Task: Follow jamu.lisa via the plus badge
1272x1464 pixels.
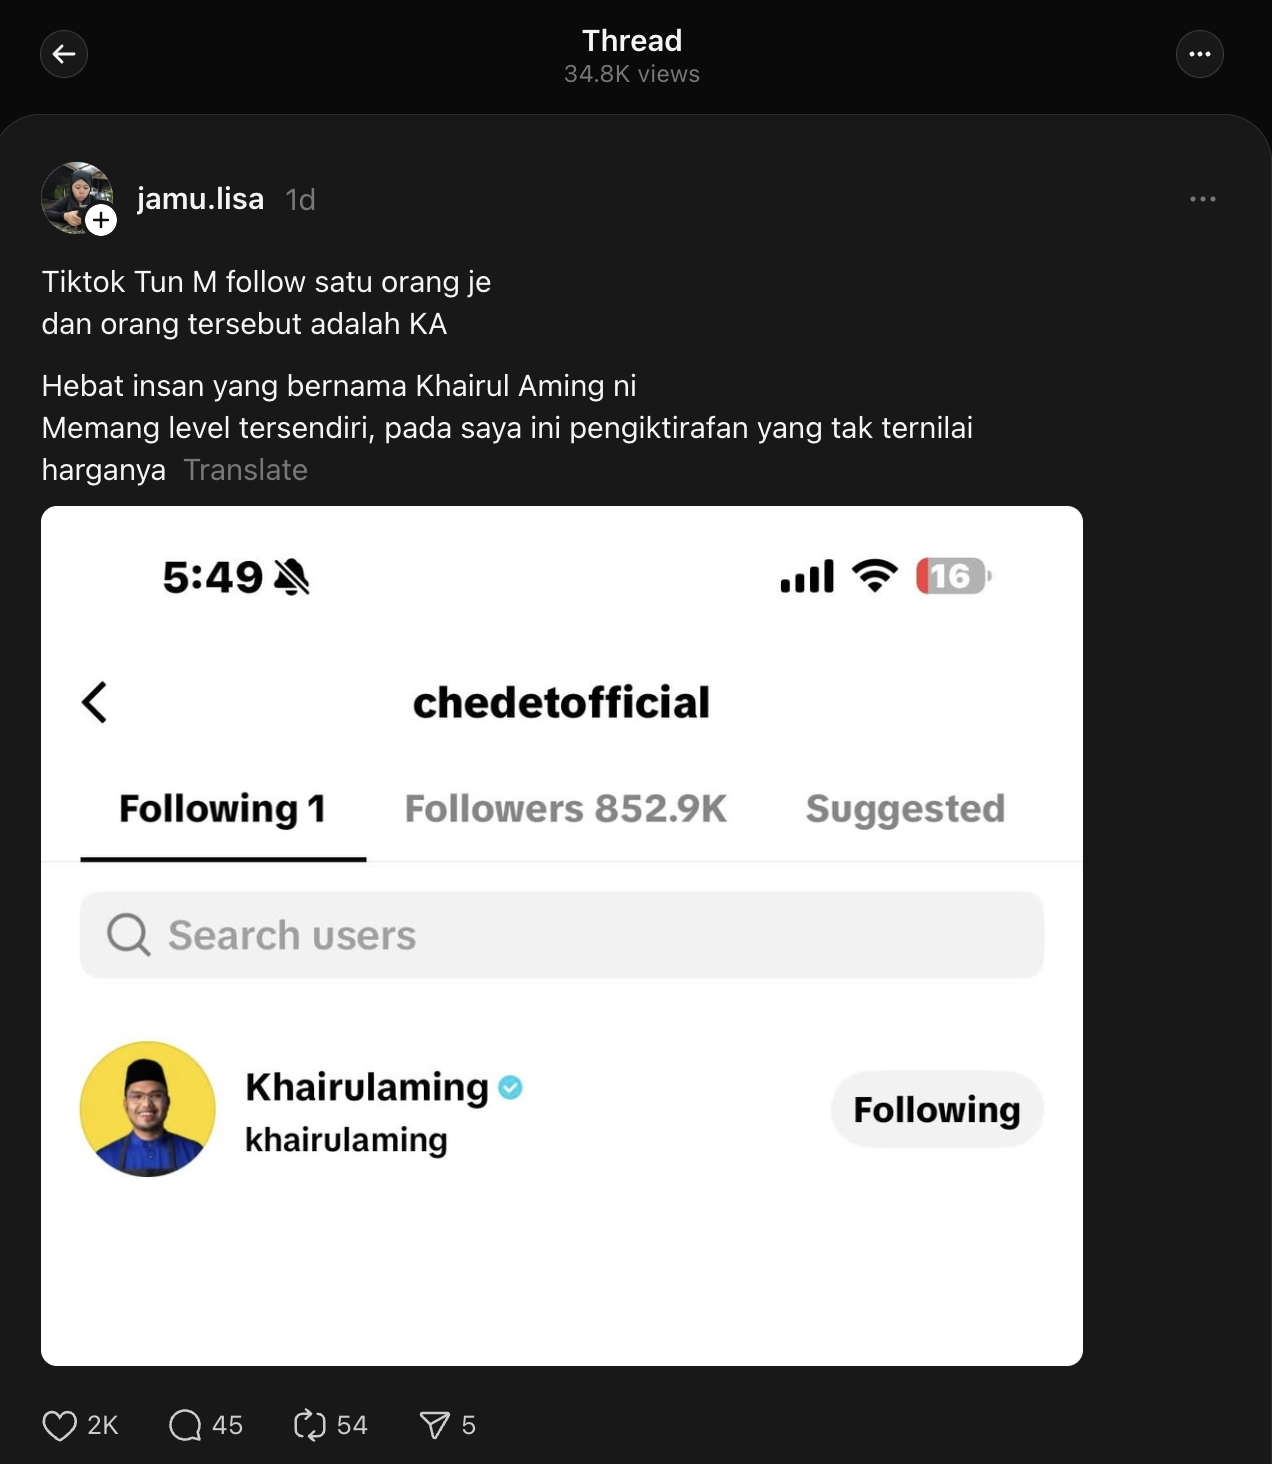Action: coord(101,220)
